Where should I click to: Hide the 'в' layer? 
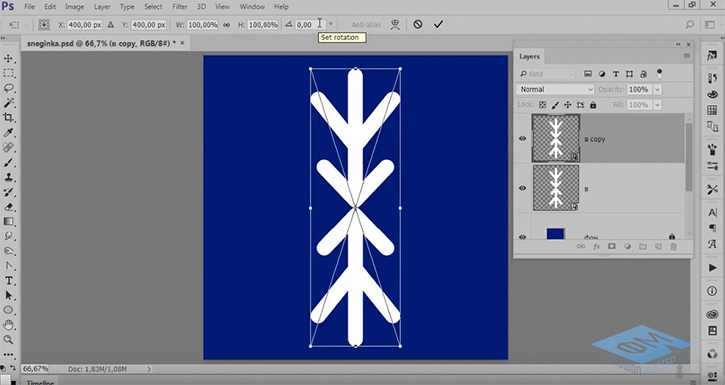coord(522,188)
